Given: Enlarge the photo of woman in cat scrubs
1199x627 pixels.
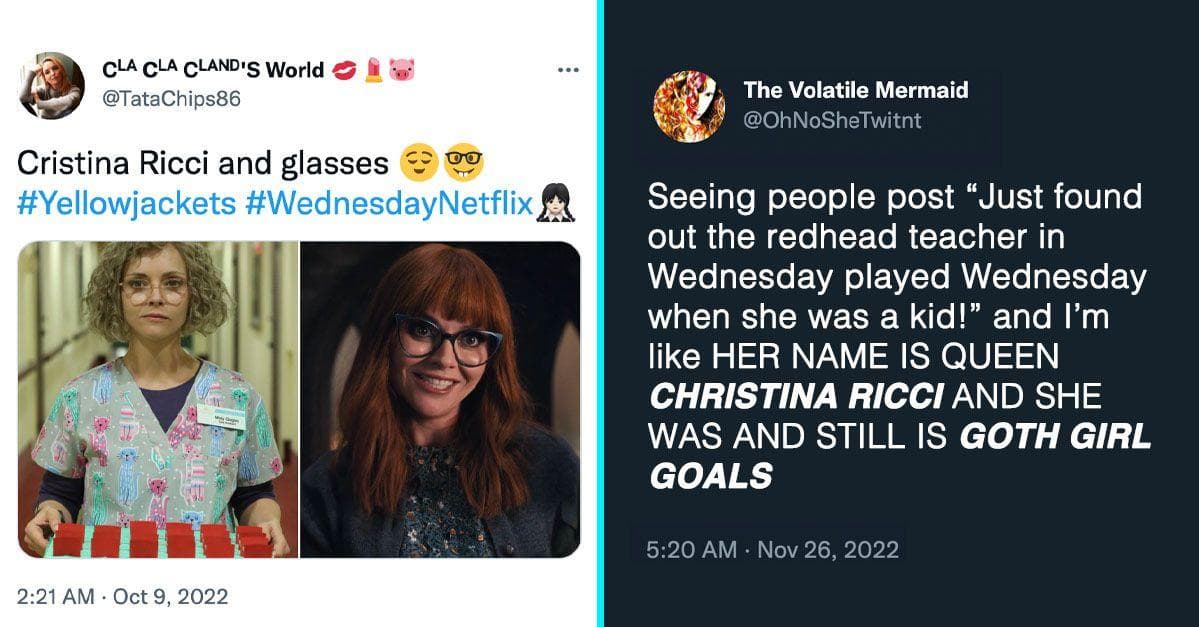Looking at the screenshot, I should tap(158, 399).
